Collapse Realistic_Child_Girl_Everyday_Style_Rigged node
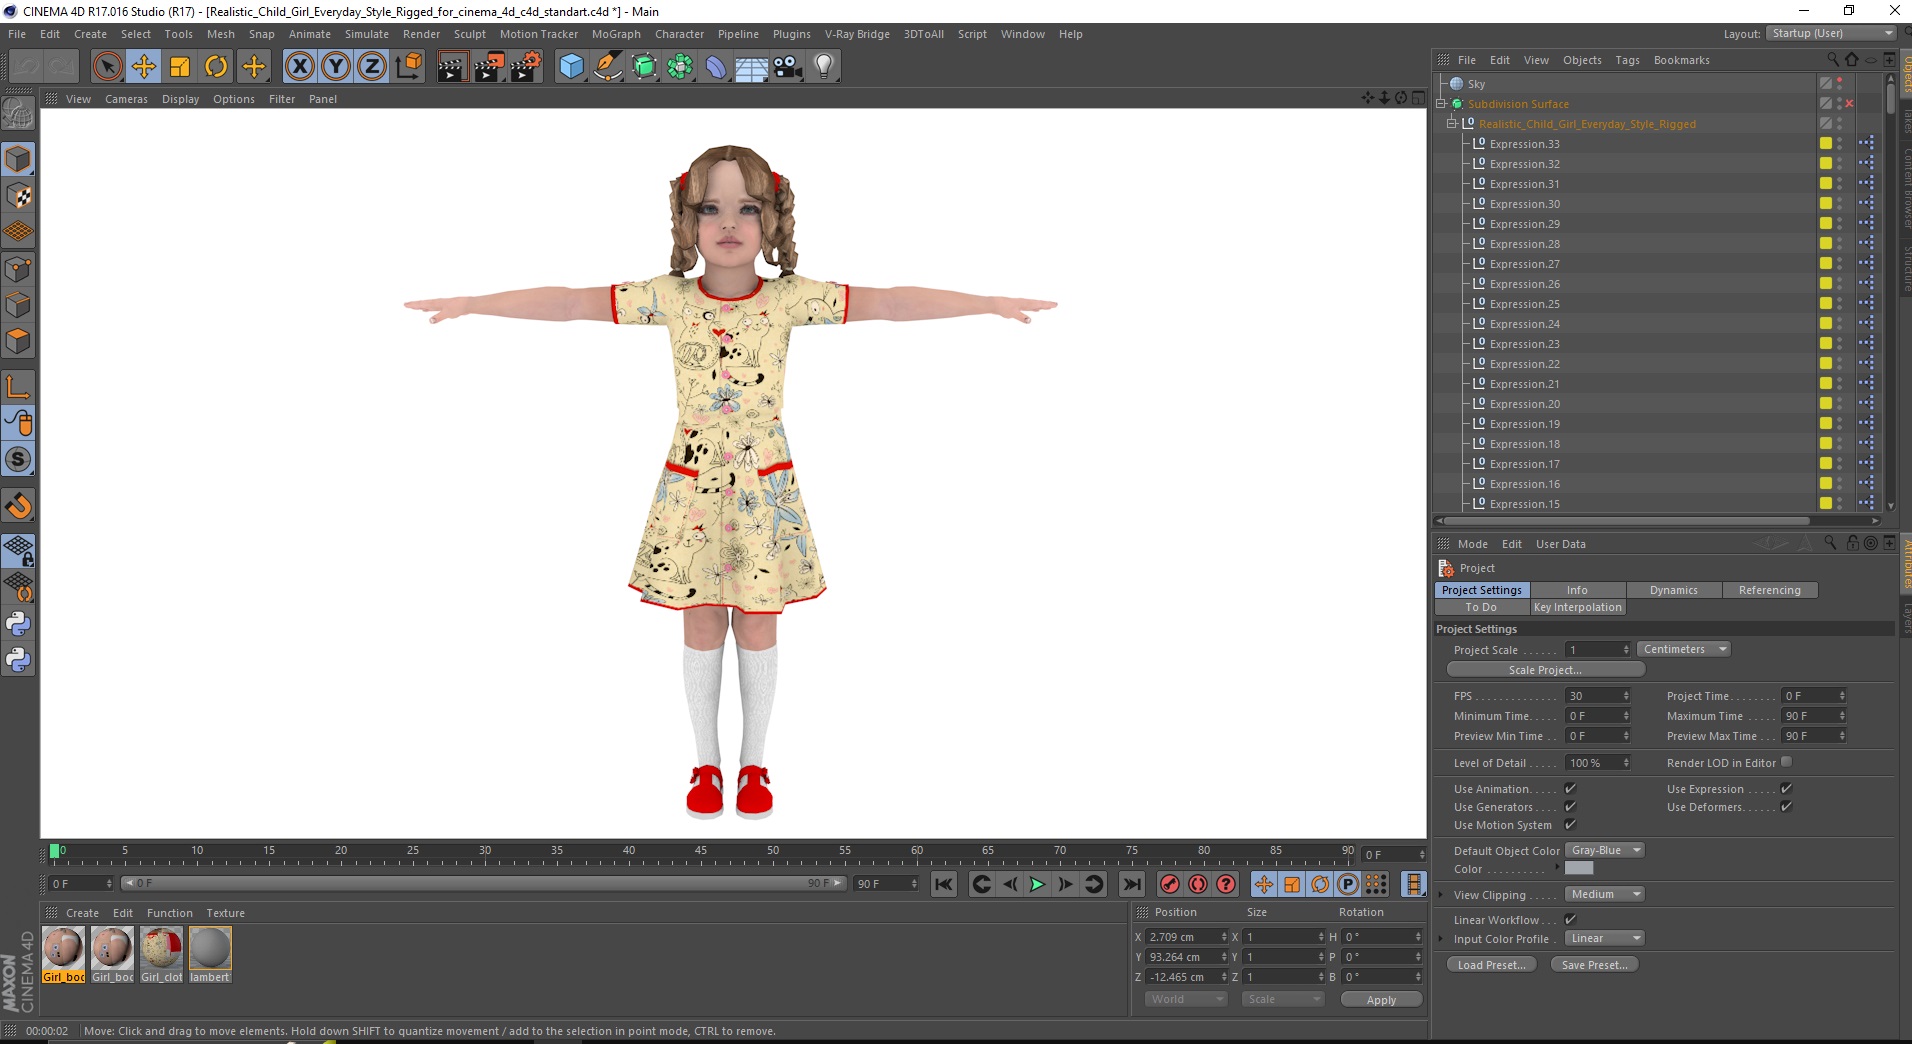The height and width of the screenshot is (1044, 1912). [1452, 124]
